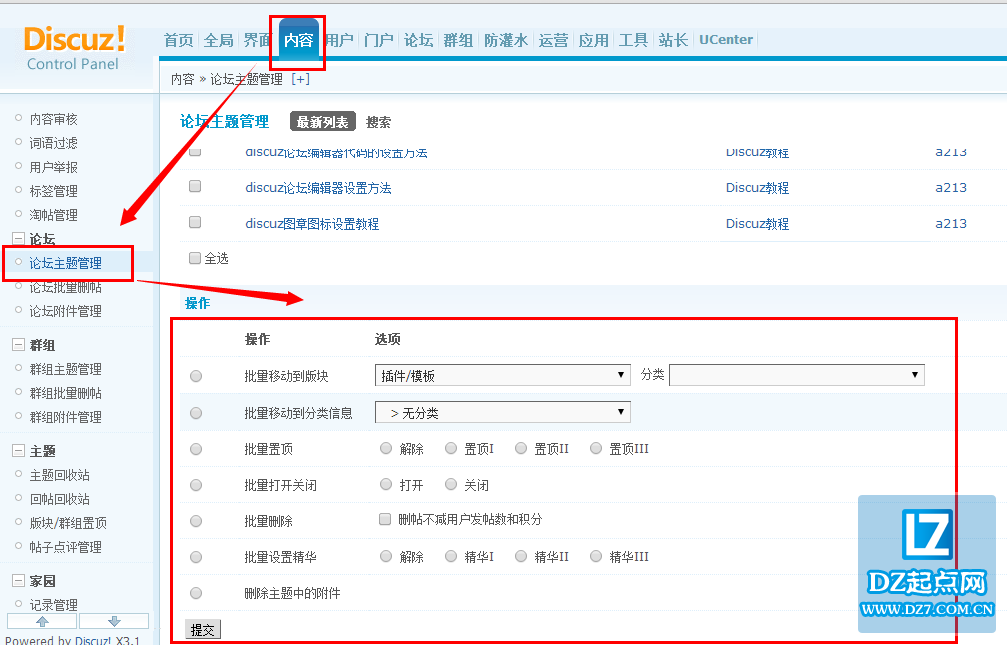Viewport: 1007px width, 645px height.
Task: Check box for discuz论坛编辑器设置方法 thread
Action: 195,186
